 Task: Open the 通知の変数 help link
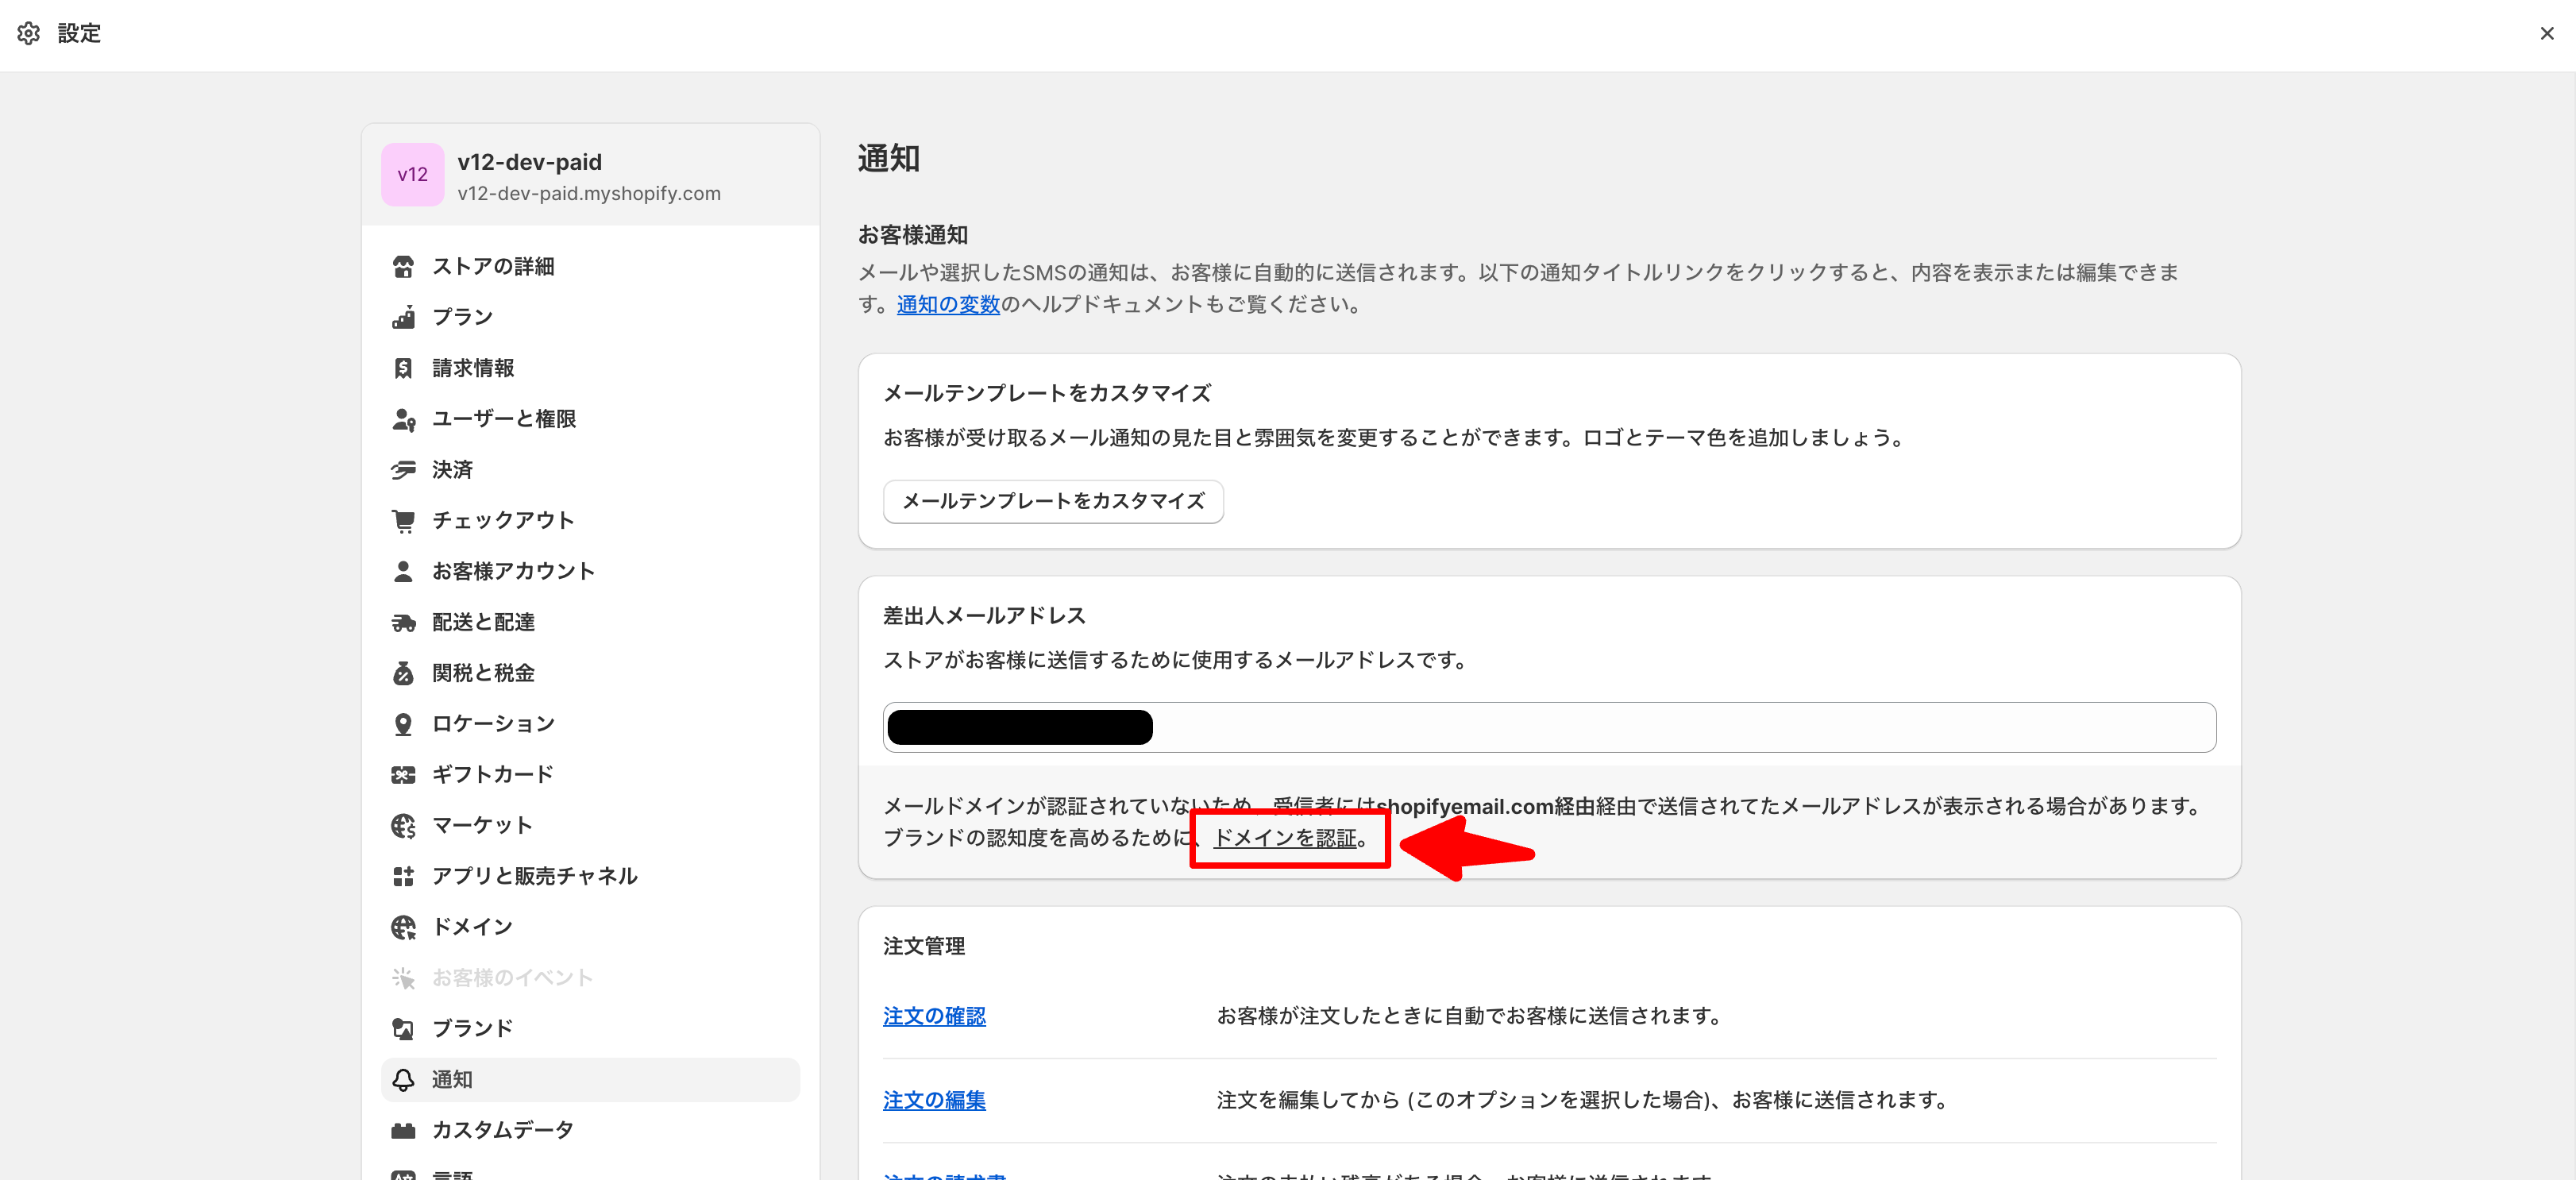947,304
